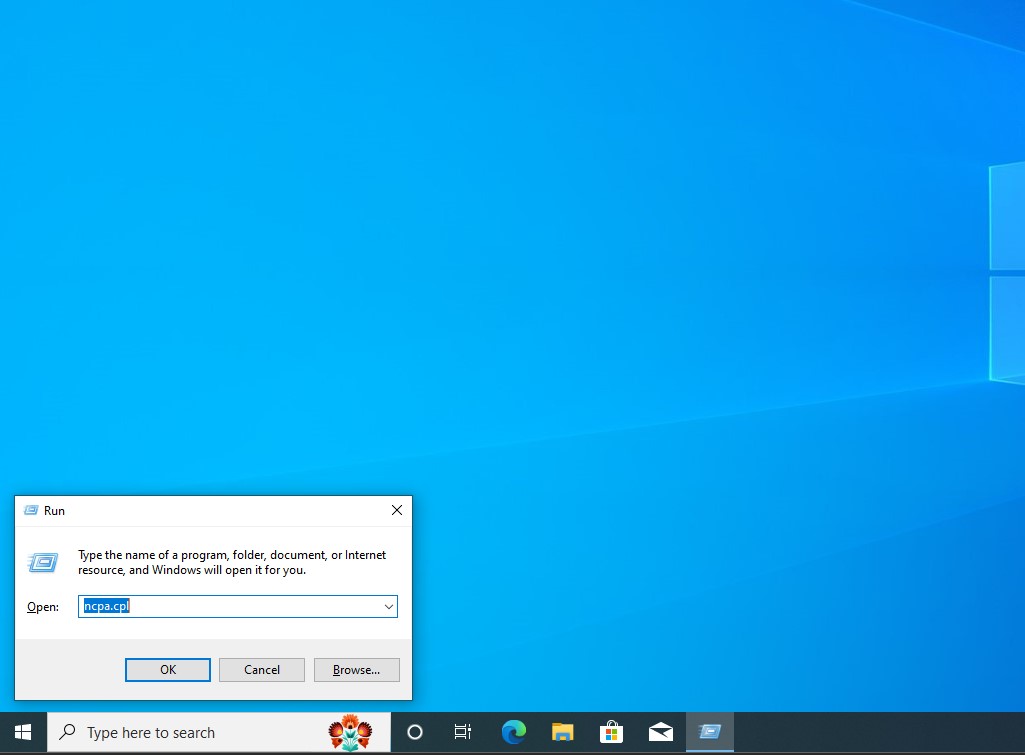Click the Cortana circle icon

coord(414,732)
